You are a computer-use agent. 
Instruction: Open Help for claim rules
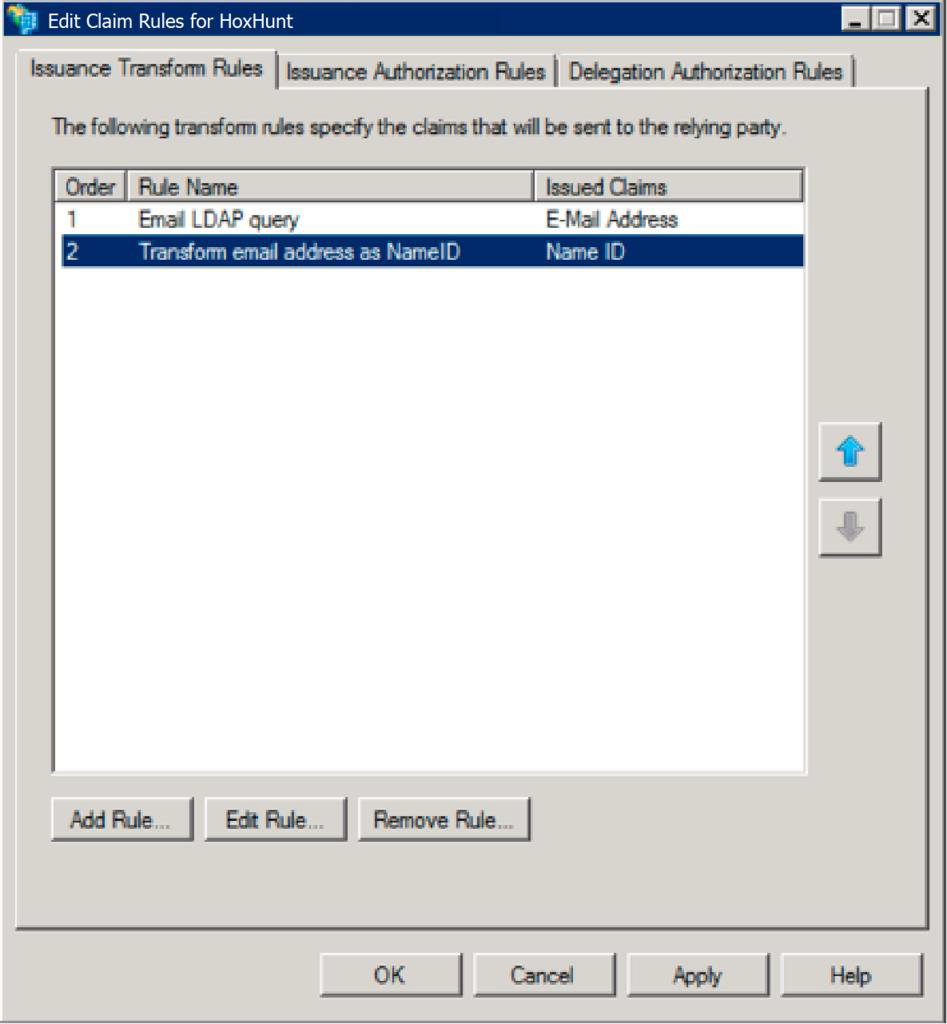click(x=850, y=975)
